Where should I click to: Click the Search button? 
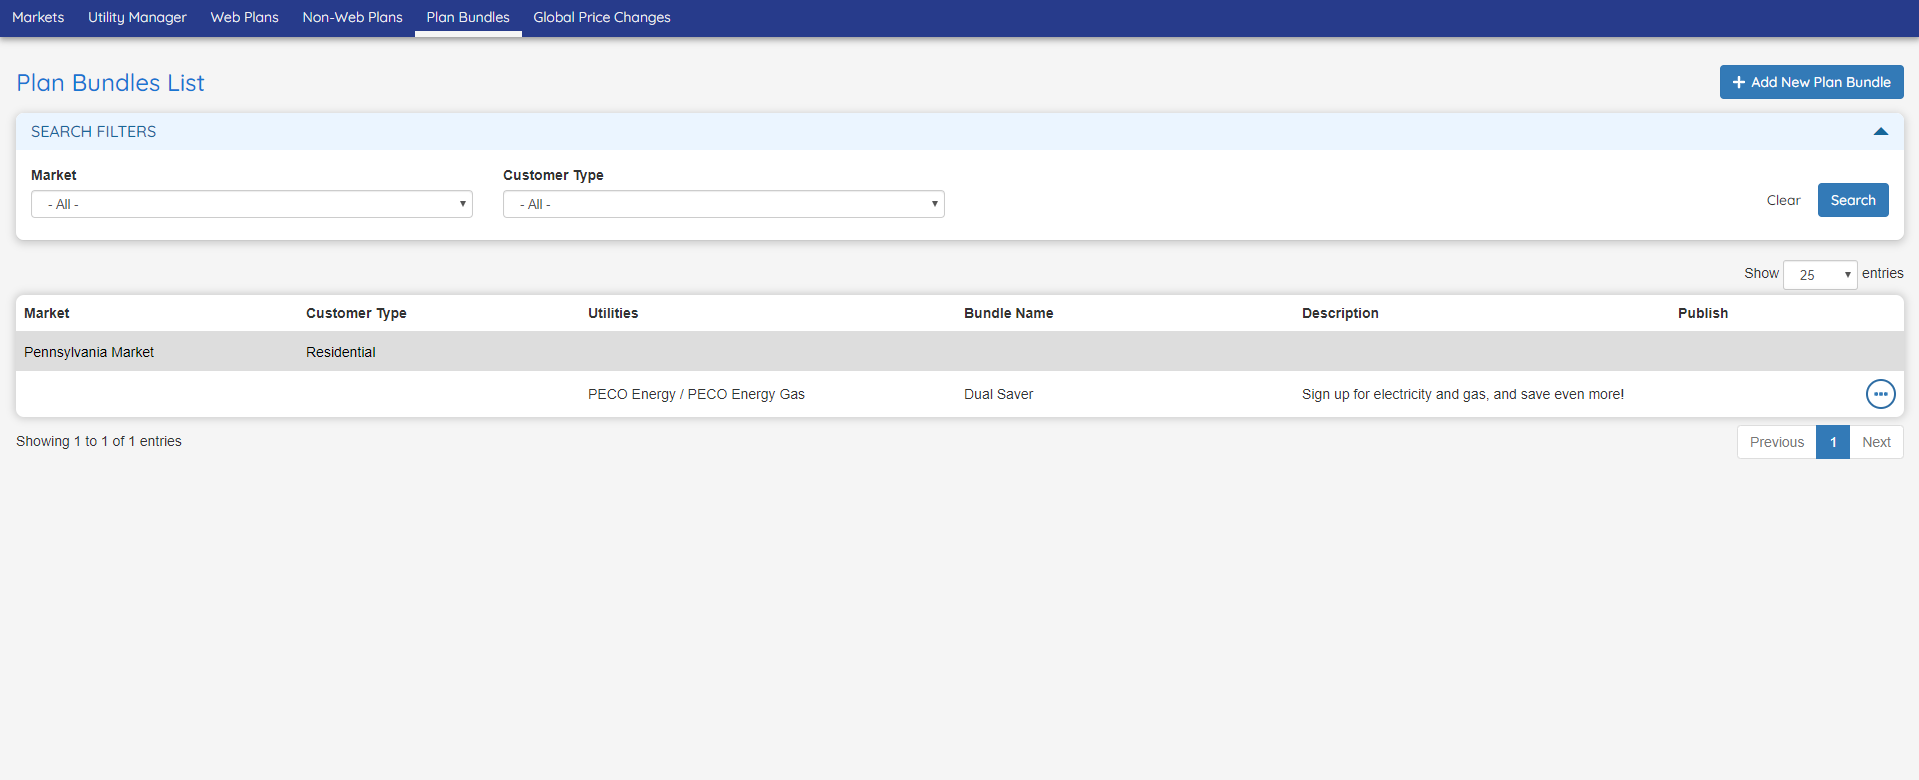pyautogui.click(x=1853, y=200)
